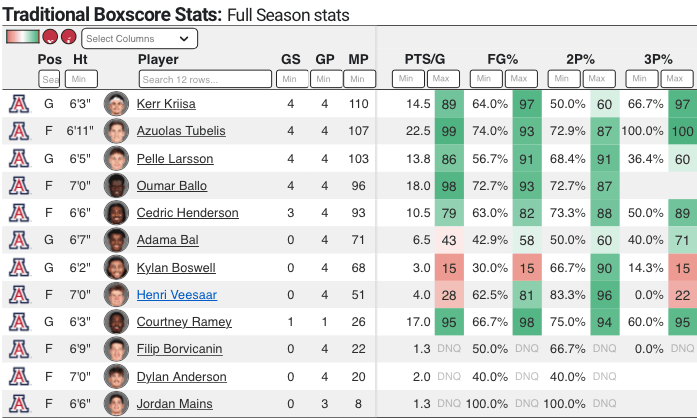
Task: Click the Arizona logo beside Kerr Kriisa
Action: pyautogui.click(x=18, y=104)
